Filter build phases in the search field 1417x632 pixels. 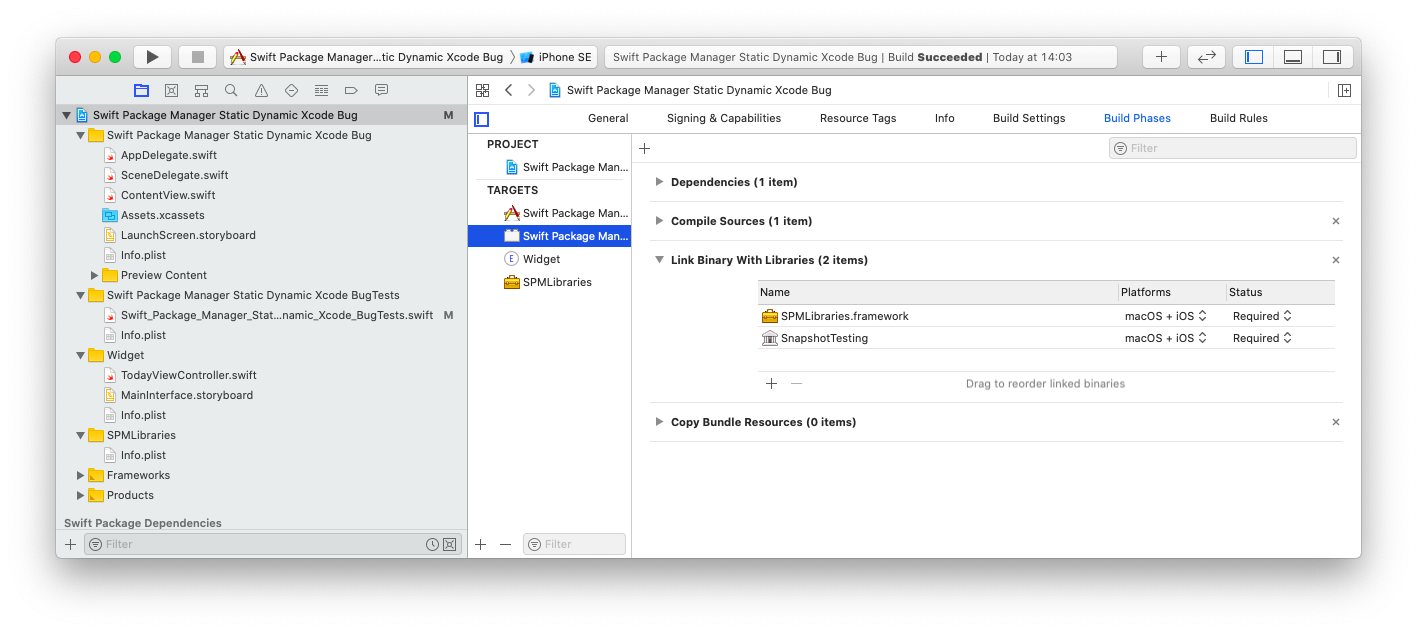pos(1233,148)
